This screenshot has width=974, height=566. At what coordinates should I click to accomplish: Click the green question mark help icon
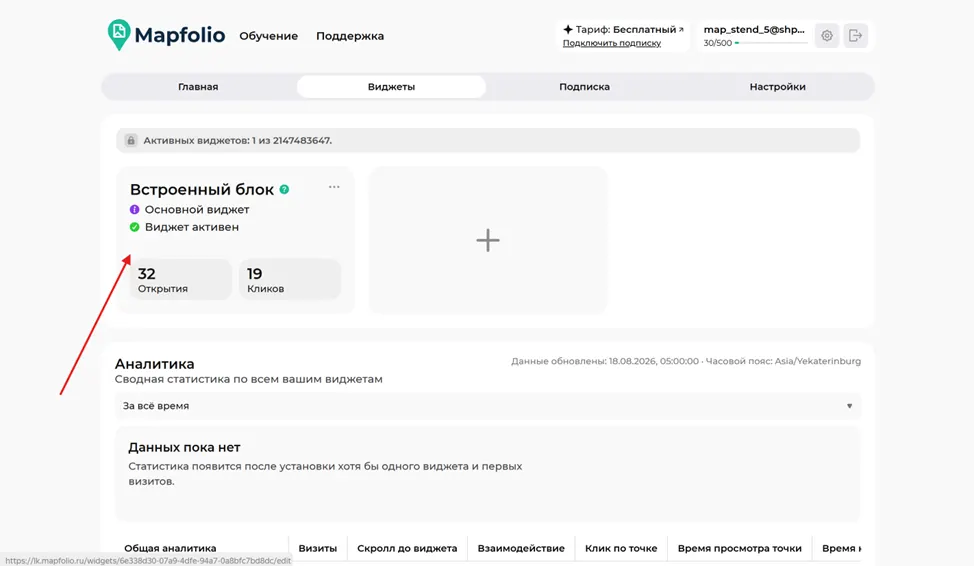point(284,189)
